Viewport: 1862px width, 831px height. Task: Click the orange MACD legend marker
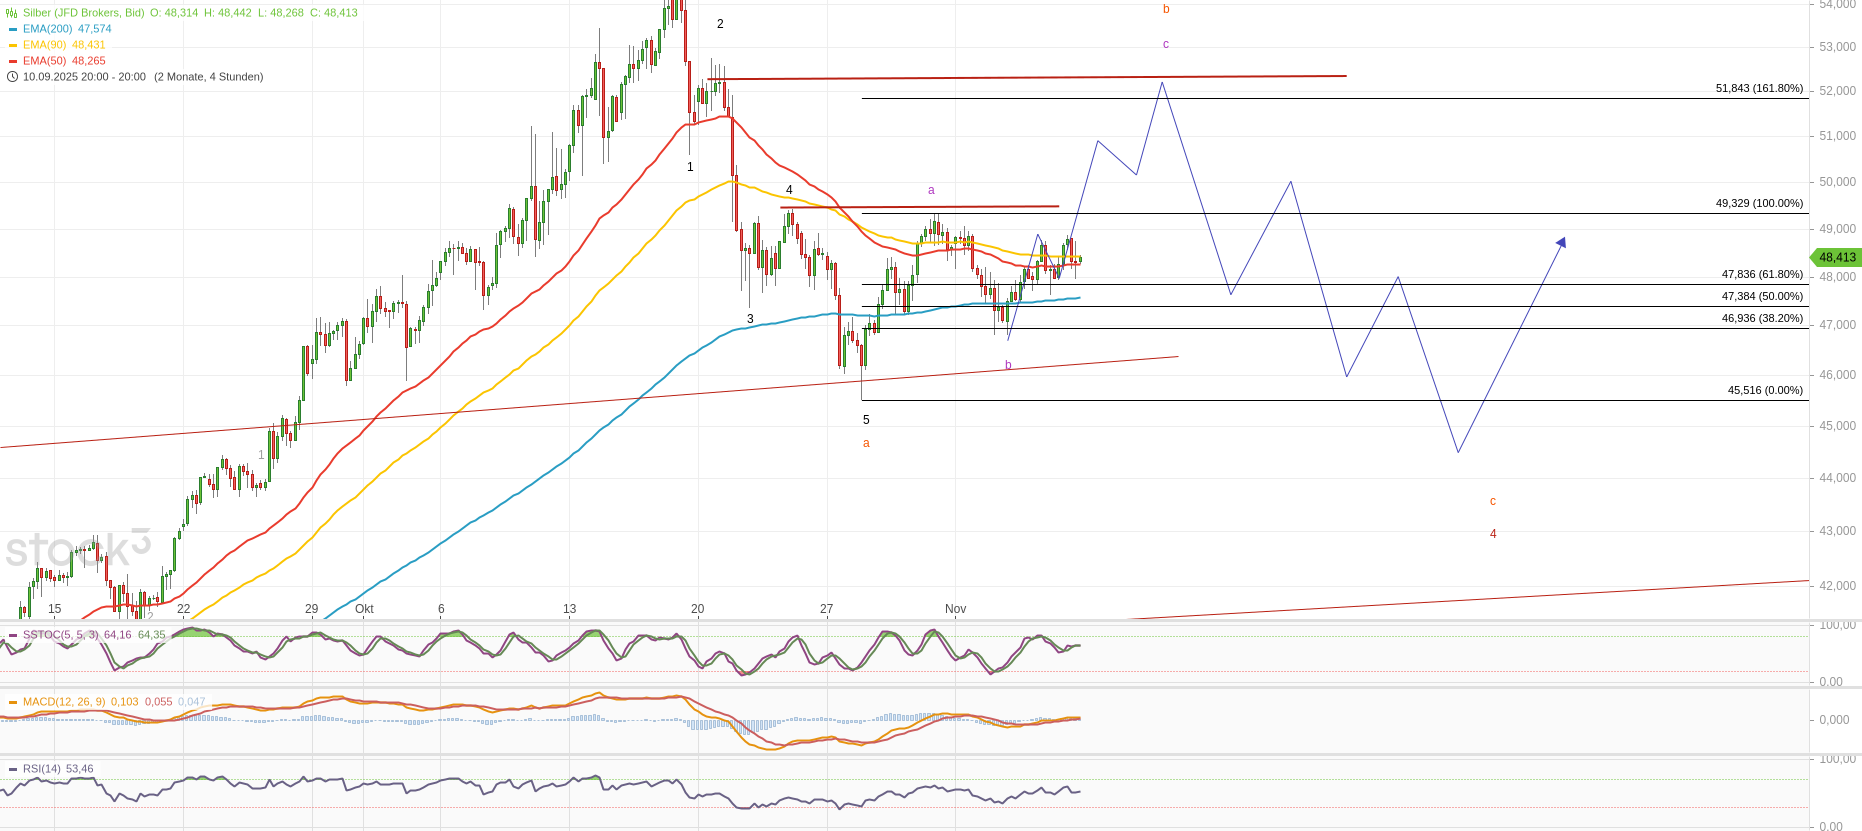13,702
